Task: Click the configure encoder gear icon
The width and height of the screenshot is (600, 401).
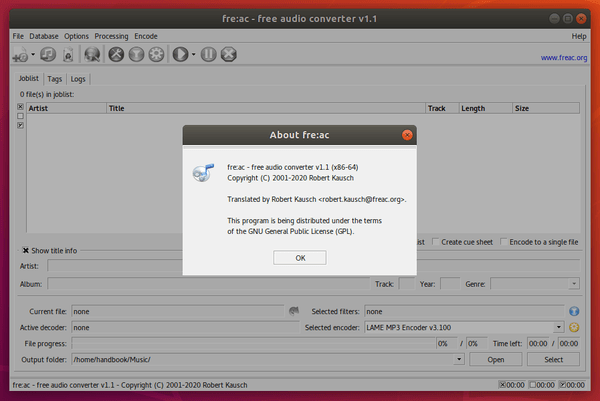Action: (x=156, y=54)
